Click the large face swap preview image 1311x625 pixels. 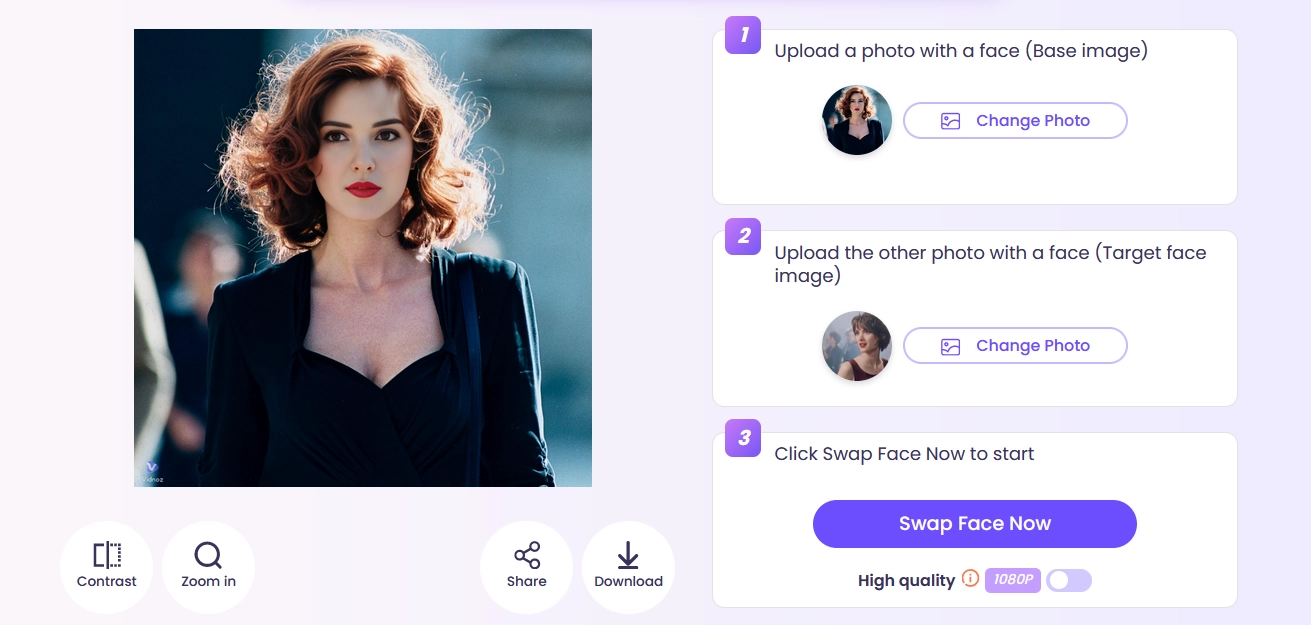(x=362, y=257)
